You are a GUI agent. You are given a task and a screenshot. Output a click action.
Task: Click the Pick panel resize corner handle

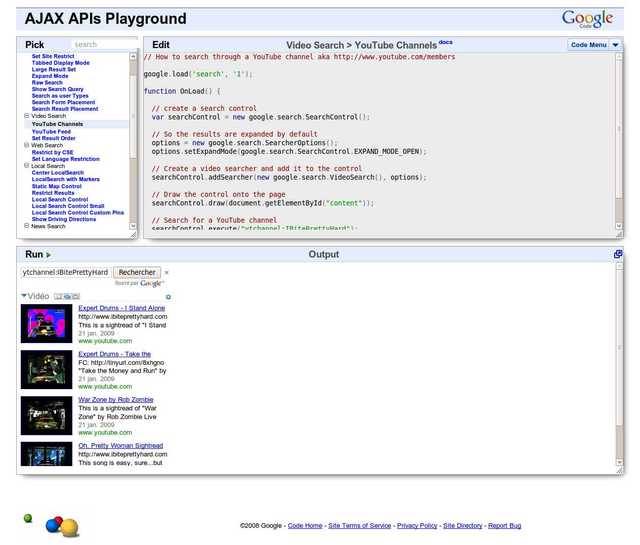pyautogui.click(x=133, y=235)
